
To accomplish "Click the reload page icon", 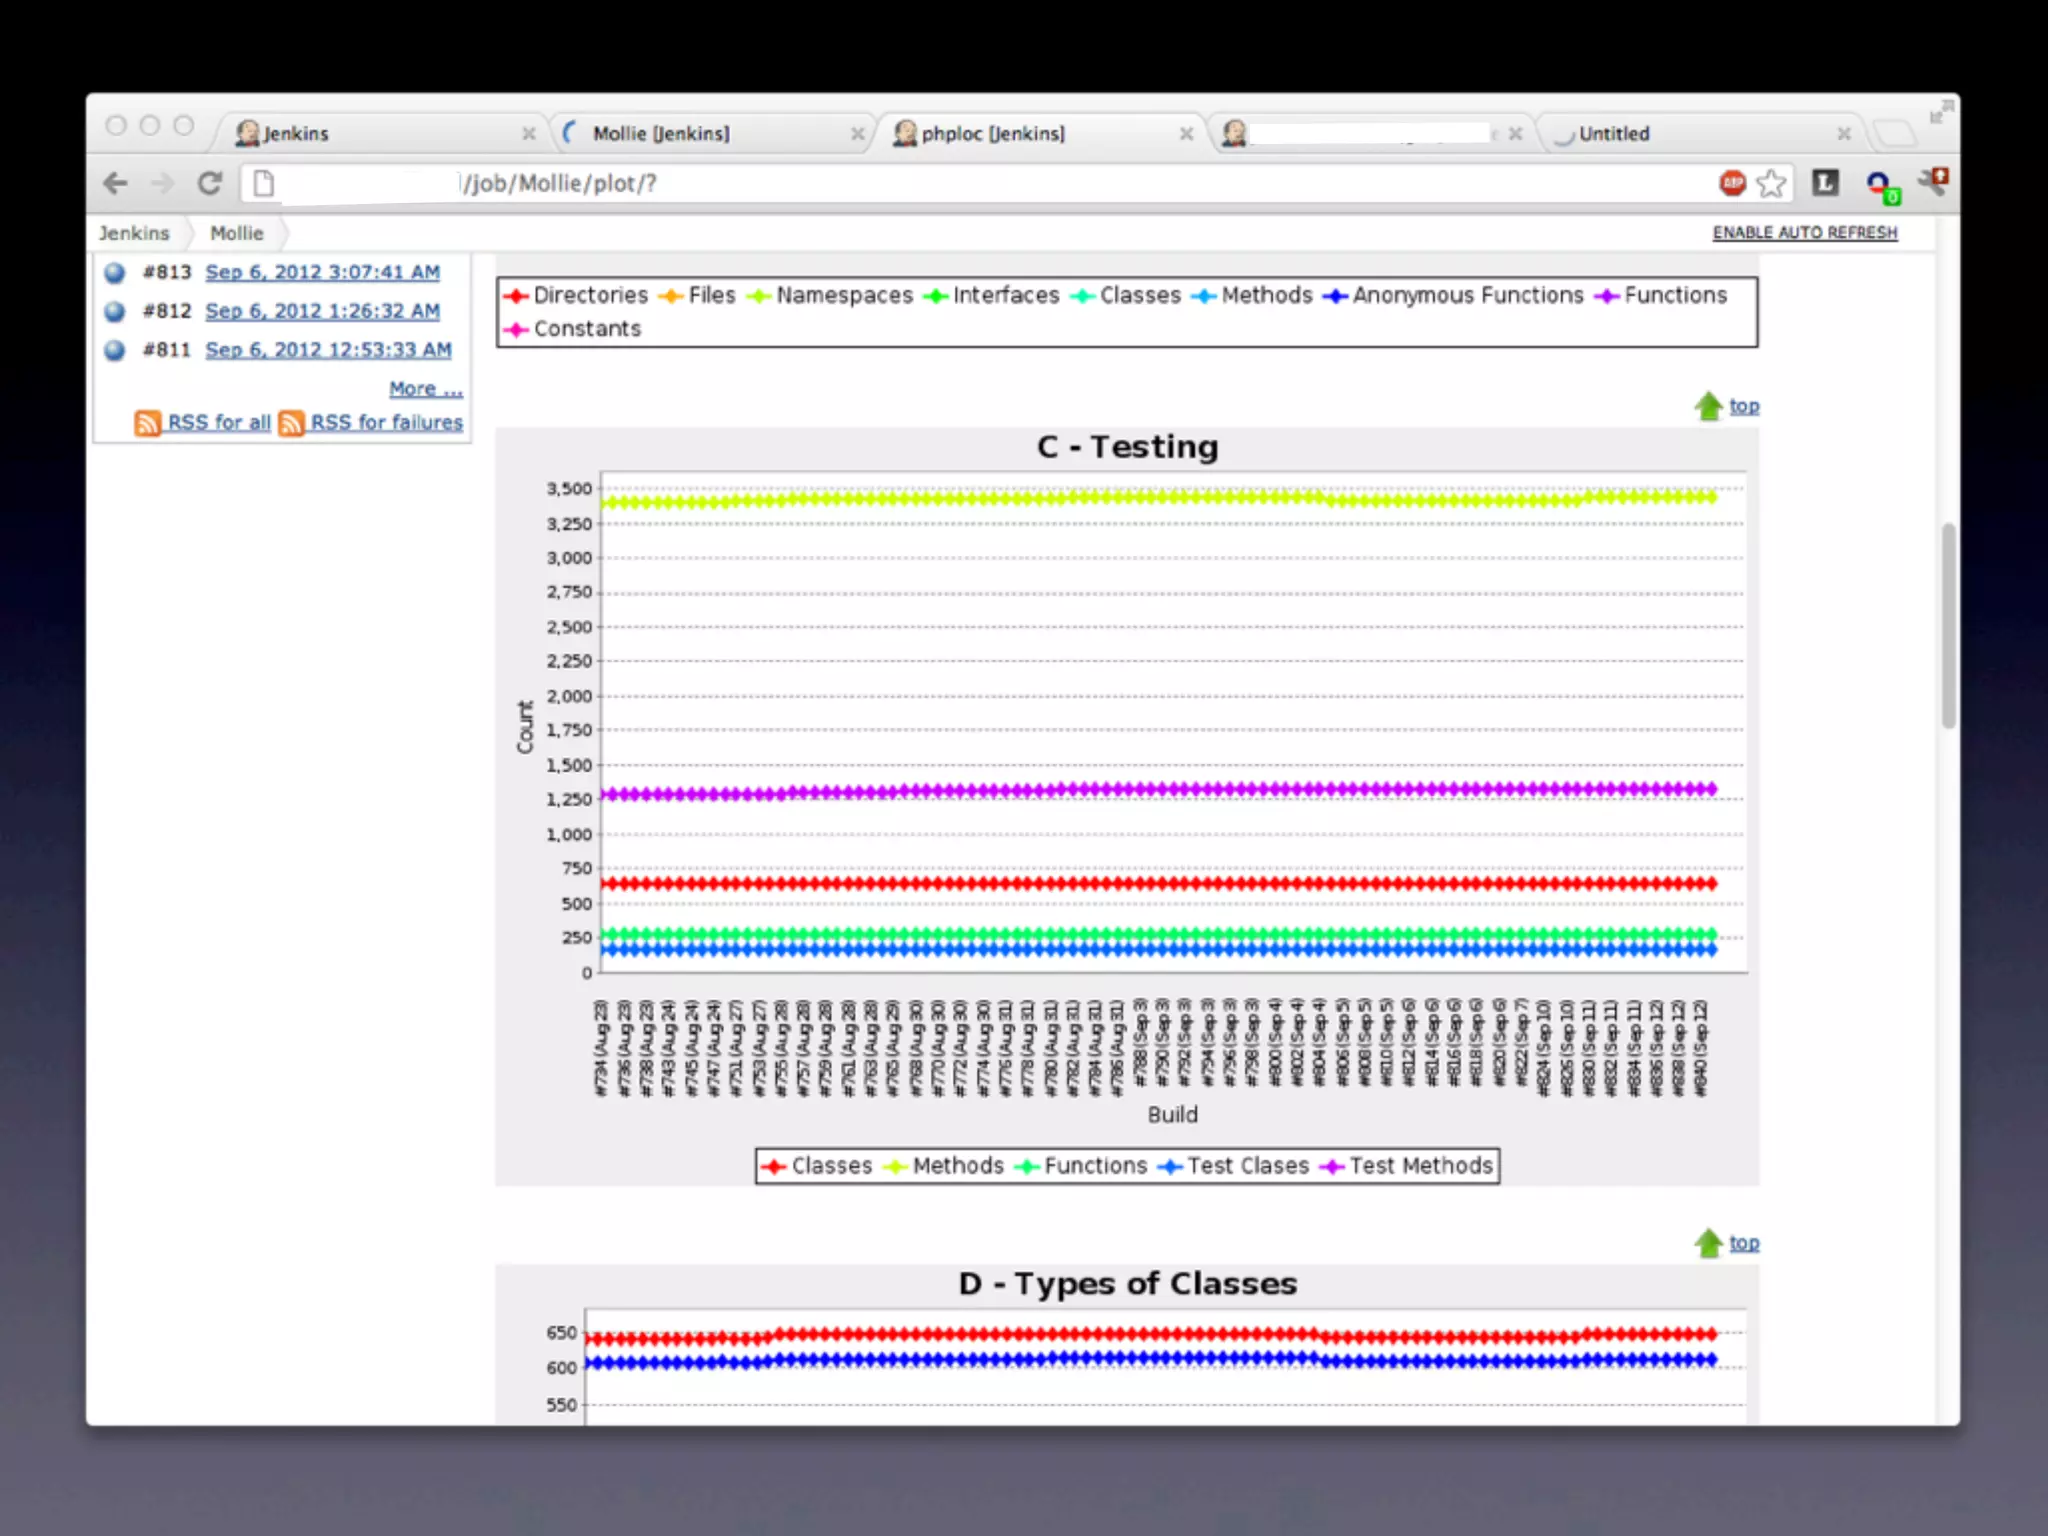I will 209,183.
